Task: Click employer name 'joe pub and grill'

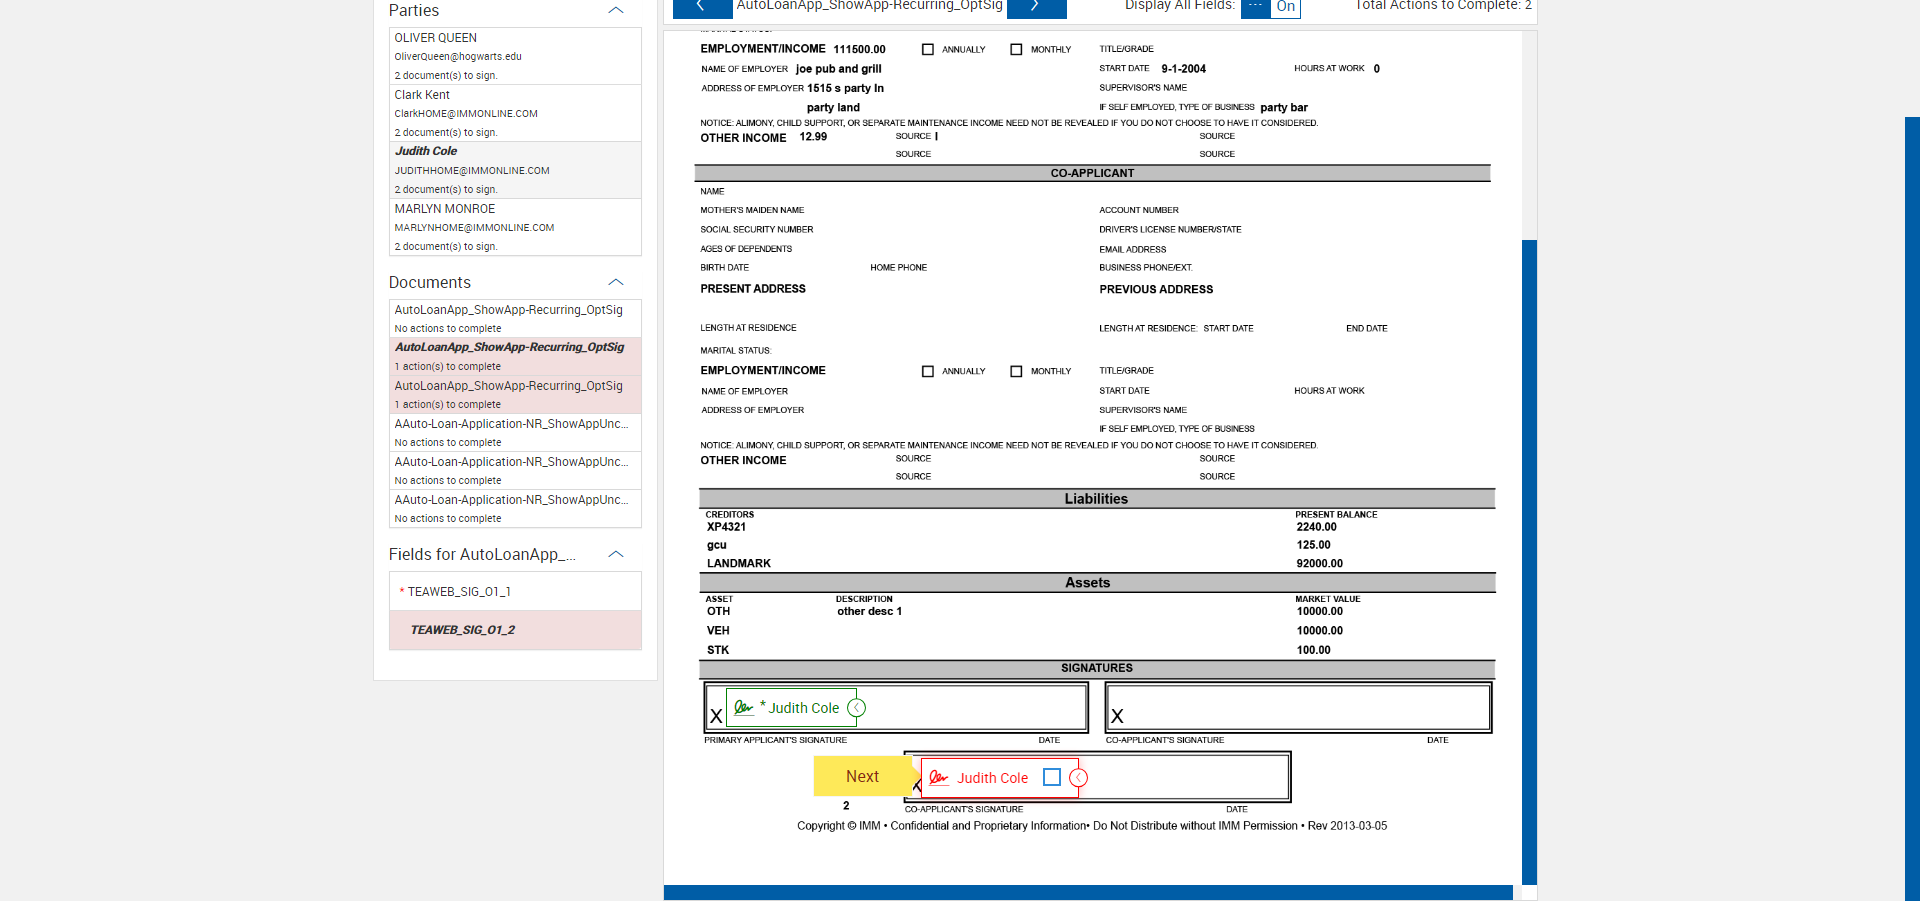Action: click(x=839, y=69)
